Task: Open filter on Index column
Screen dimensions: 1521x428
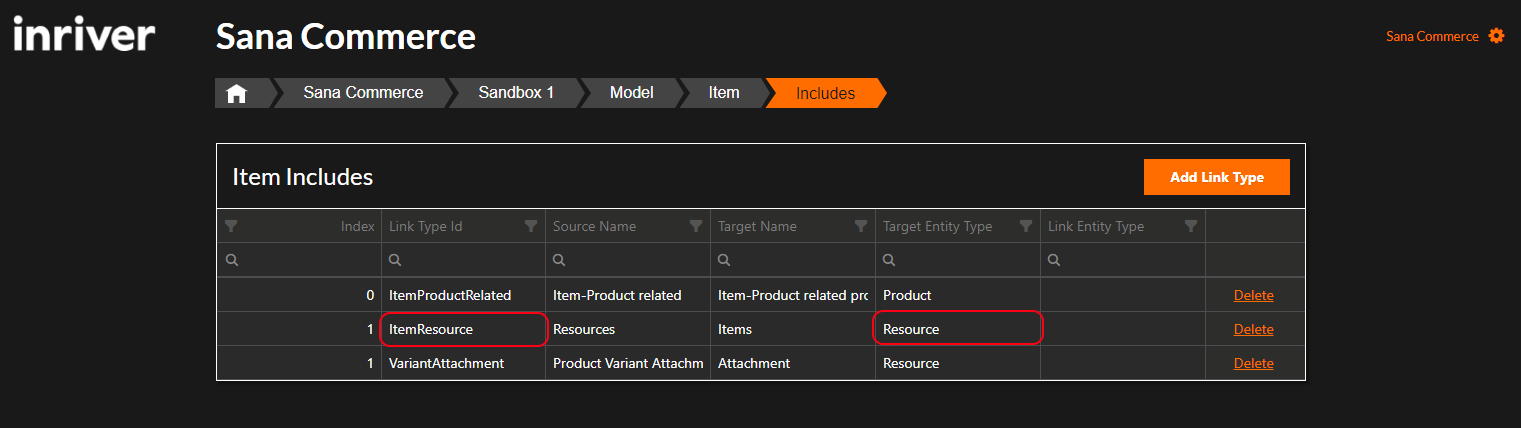Action: pyautogui.click(x=231, y=226)
